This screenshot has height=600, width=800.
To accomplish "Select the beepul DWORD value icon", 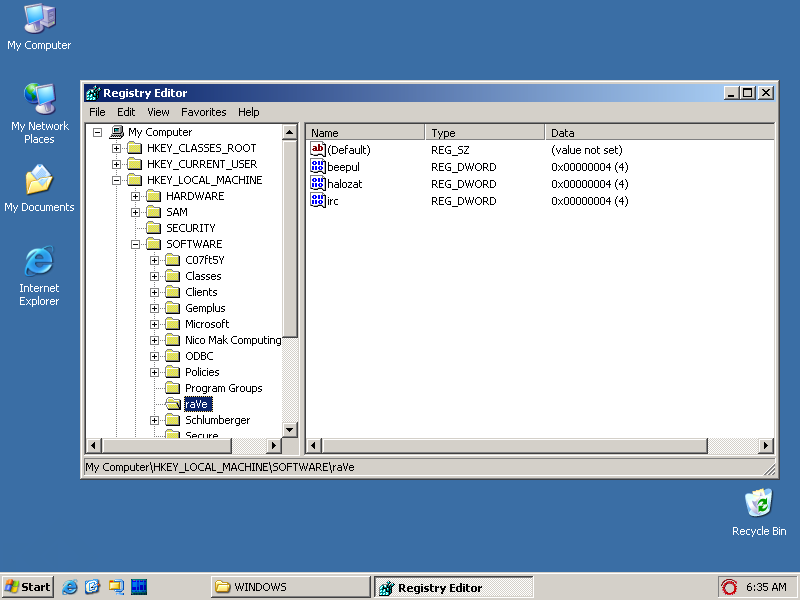I will [x=317, y=166].
